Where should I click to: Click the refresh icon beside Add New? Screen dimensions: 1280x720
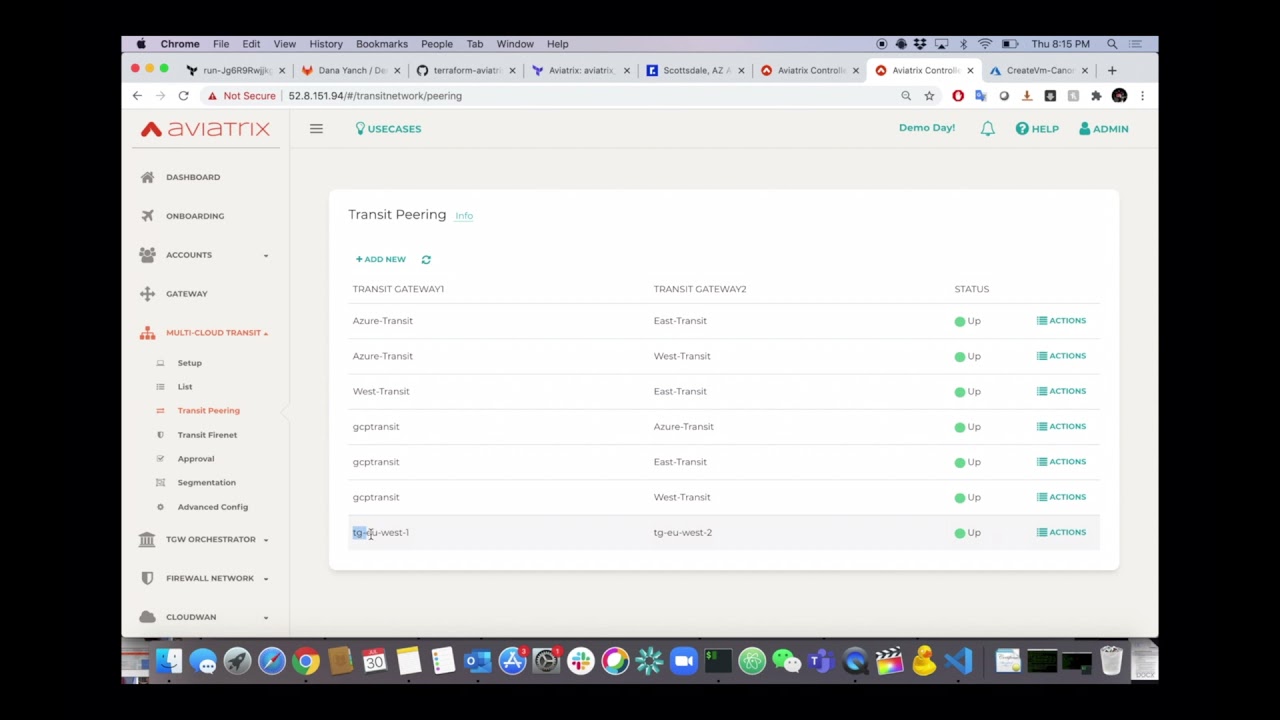tap(426, 259)
